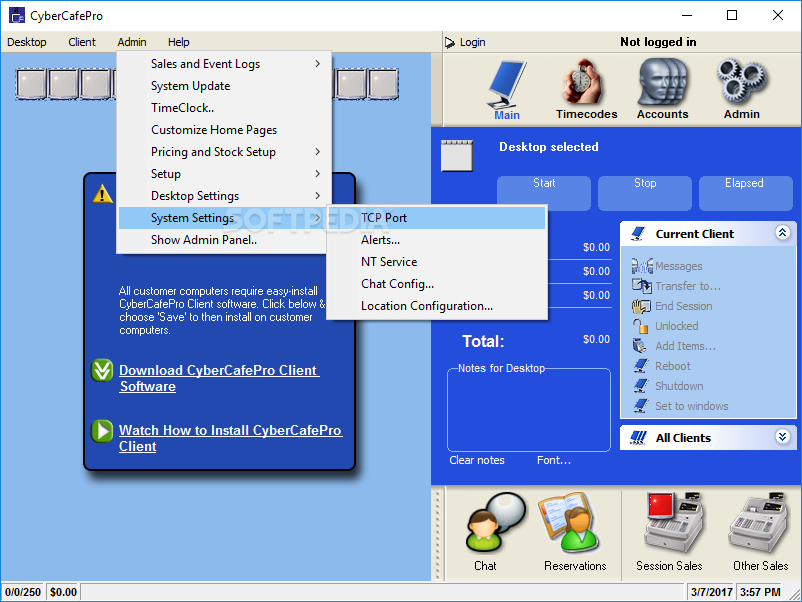Open the Accounts heads icon
The height and width of the screenshot is (602, 802).
pyautogui.click(x=663, y=82)
